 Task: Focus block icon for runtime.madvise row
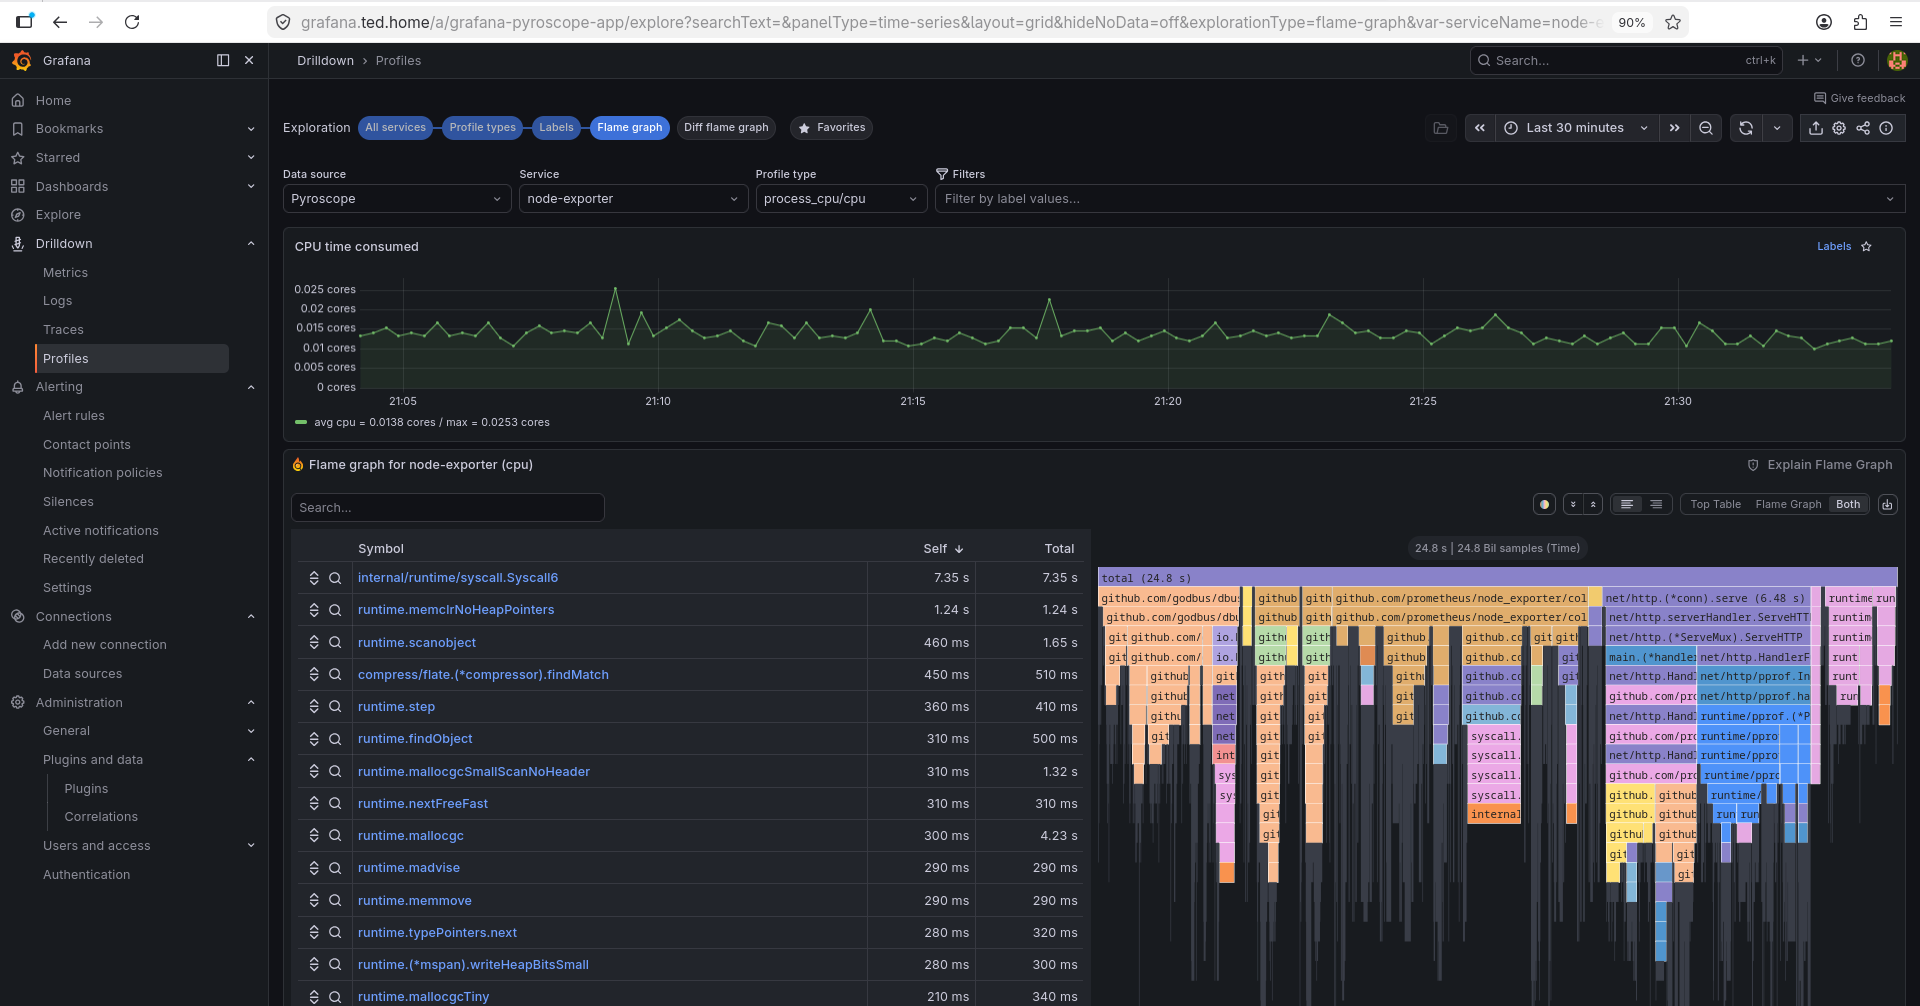[314, 868]
